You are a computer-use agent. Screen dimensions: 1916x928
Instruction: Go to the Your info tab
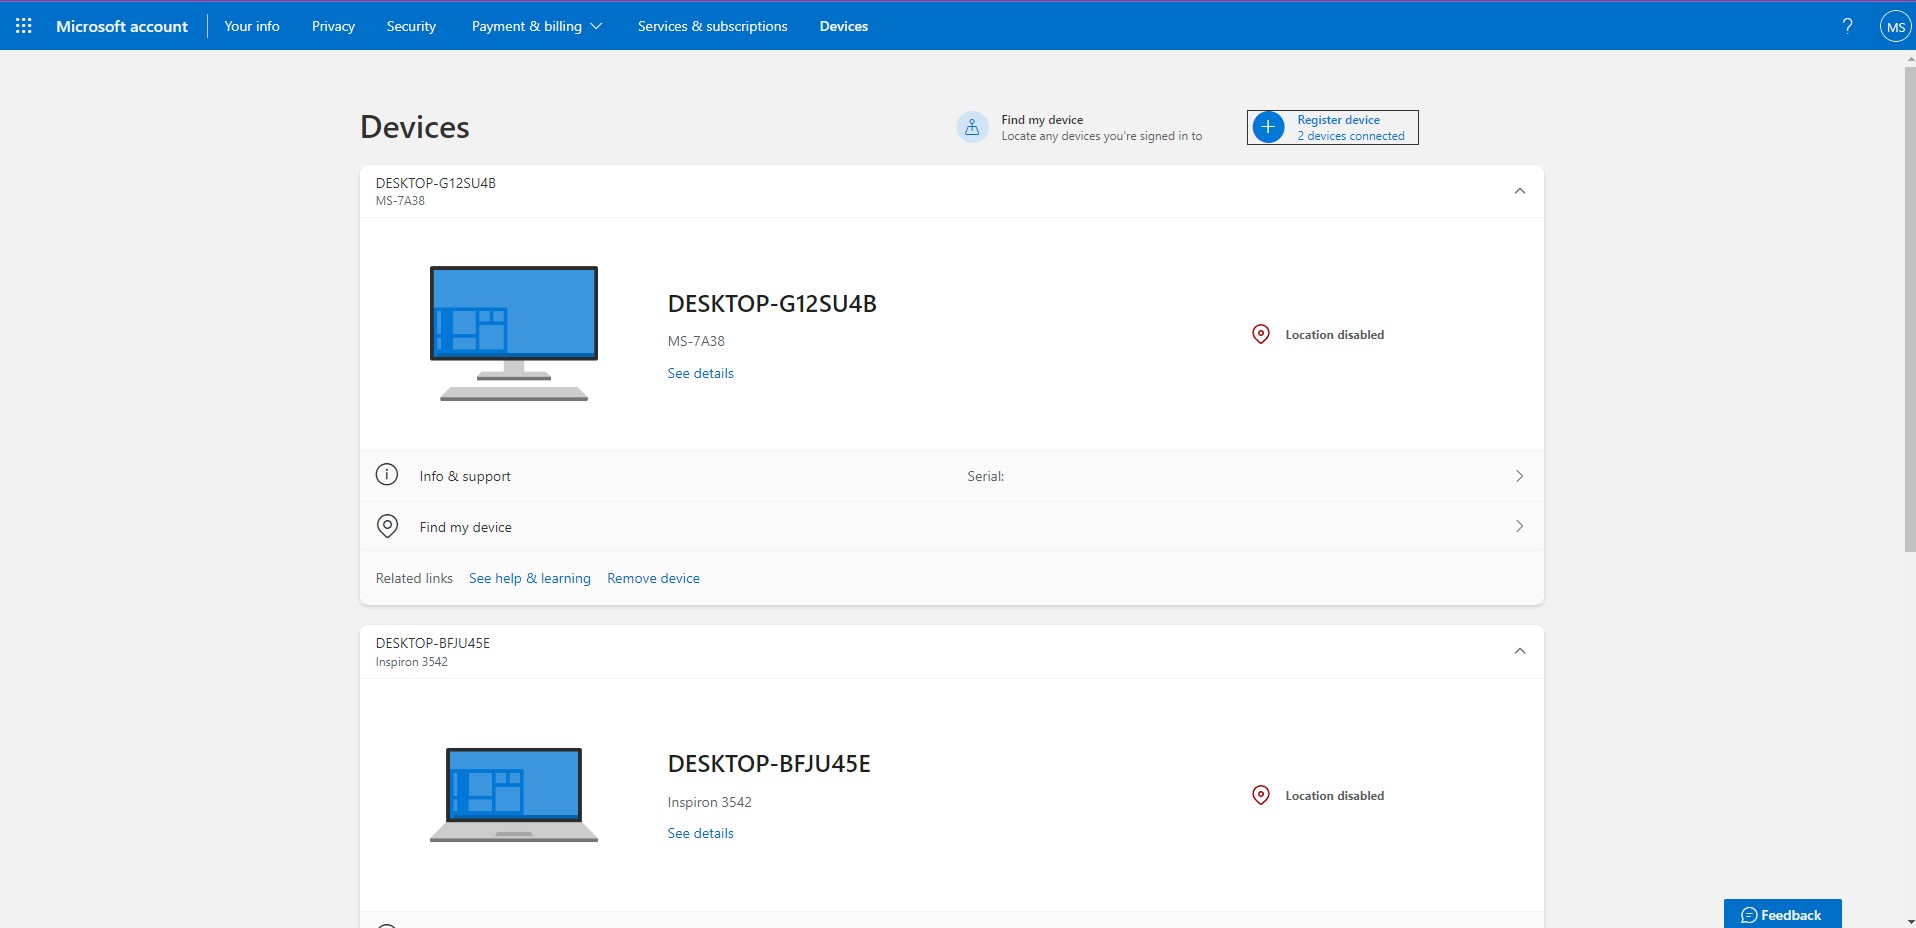pos(252,26)
